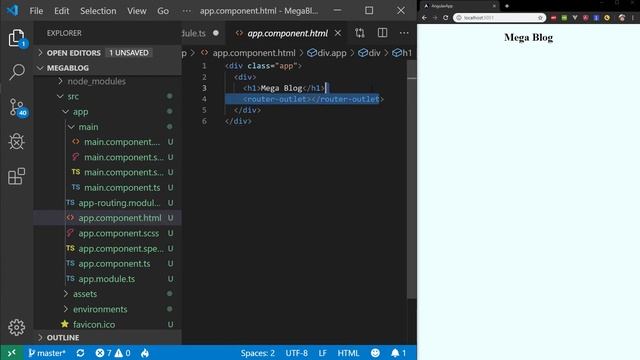Click the remote window indicator in status bar
640x360 pixels.
tap(11, 353)
